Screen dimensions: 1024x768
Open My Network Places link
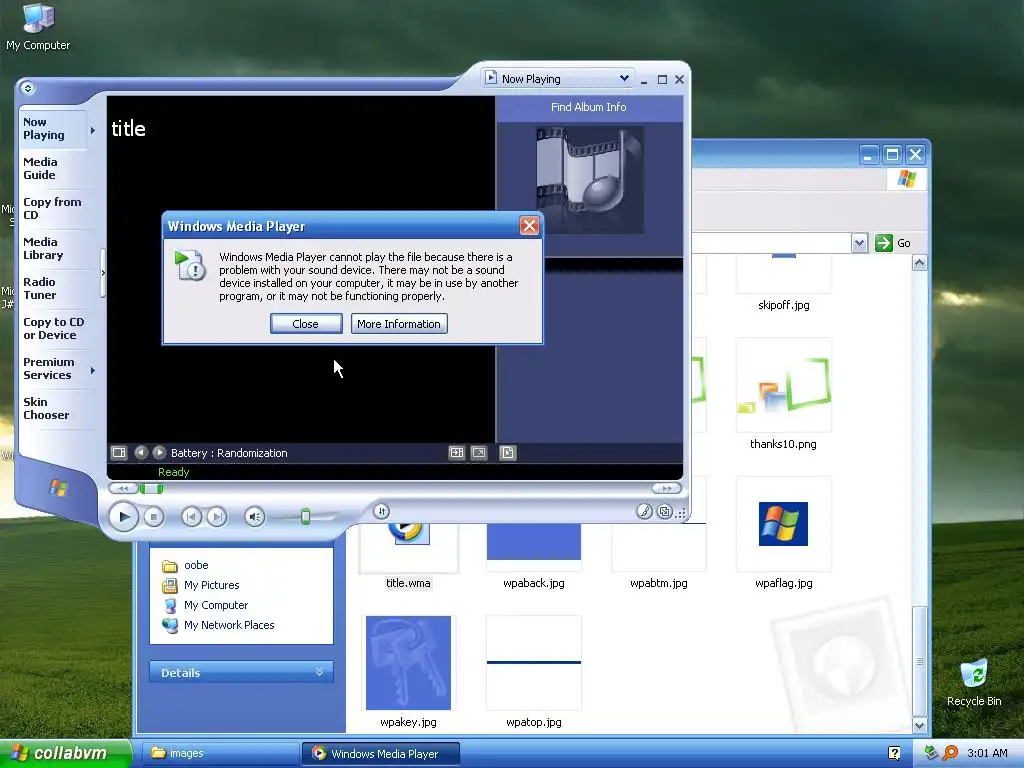229,625
